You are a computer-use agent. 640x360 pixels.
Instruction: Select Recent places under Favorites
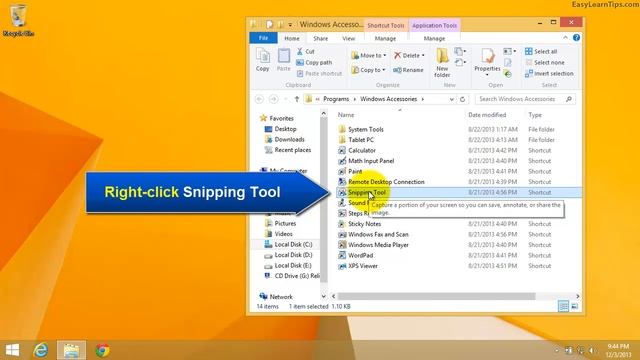click(288, 150)
